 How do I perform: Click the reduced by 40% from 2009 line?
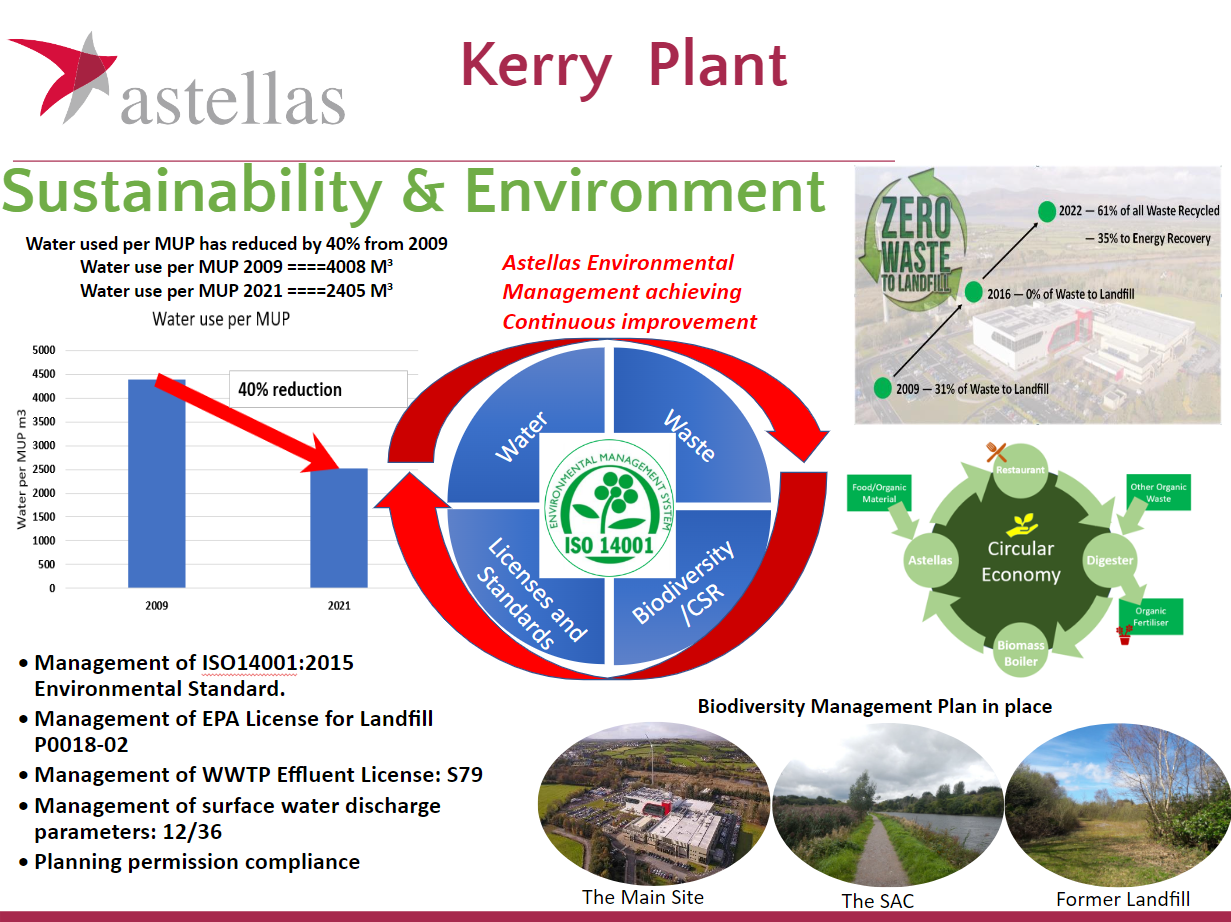(x=237, y=243)
